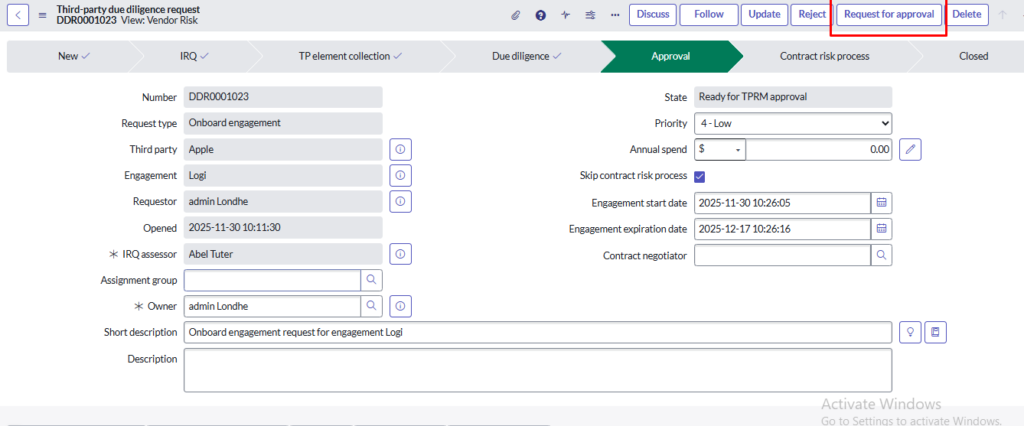1024x426 pixels.
Task: Uncheck Skip contract risk process checkbox
Action: pos(700,176)
